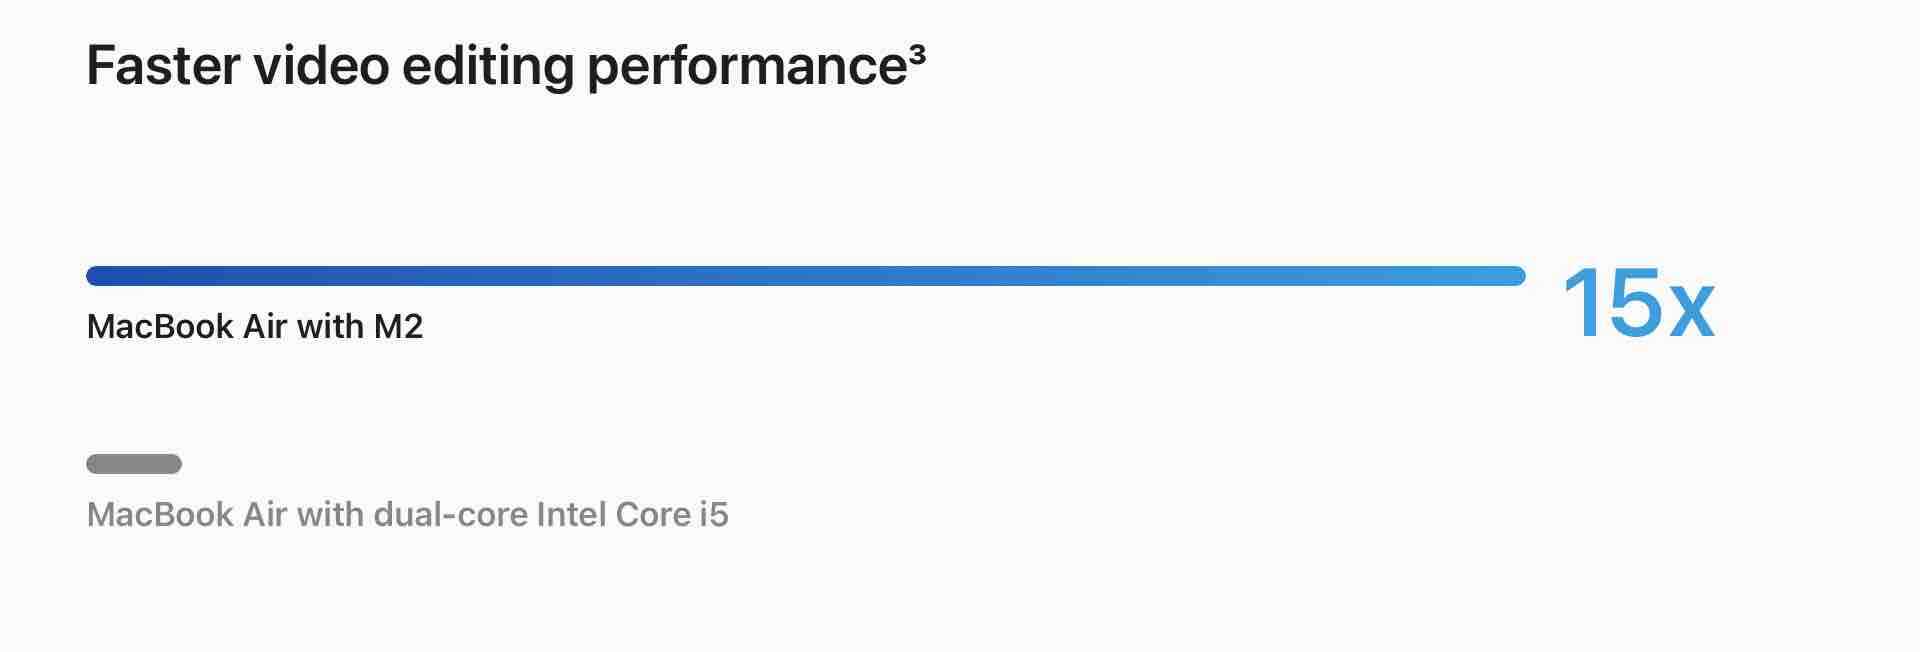
Task: Click "with" in the gray Intel label
Action: (x=330, y=515)
